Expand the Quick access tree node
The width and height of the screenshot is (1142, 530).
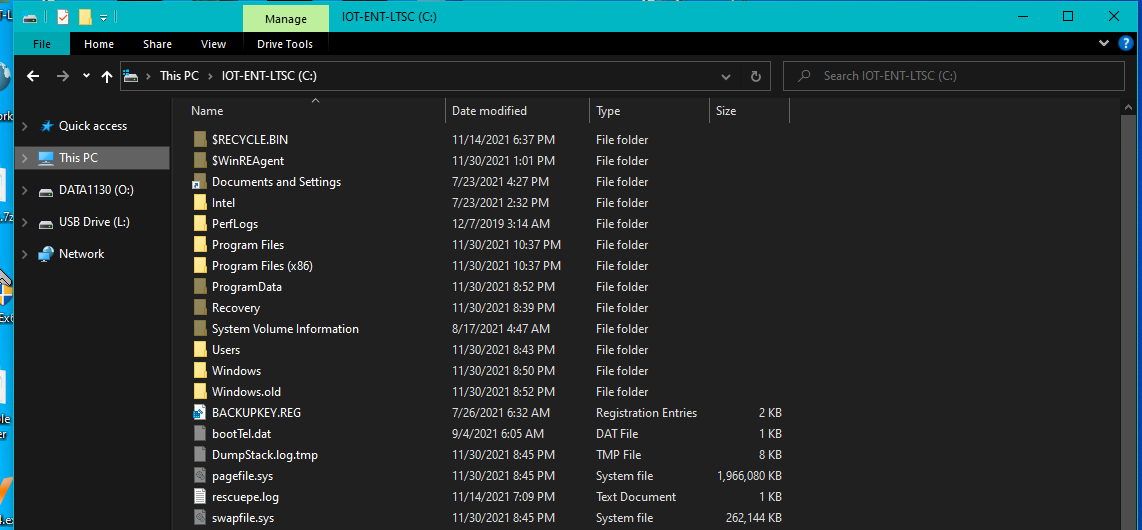25,126
